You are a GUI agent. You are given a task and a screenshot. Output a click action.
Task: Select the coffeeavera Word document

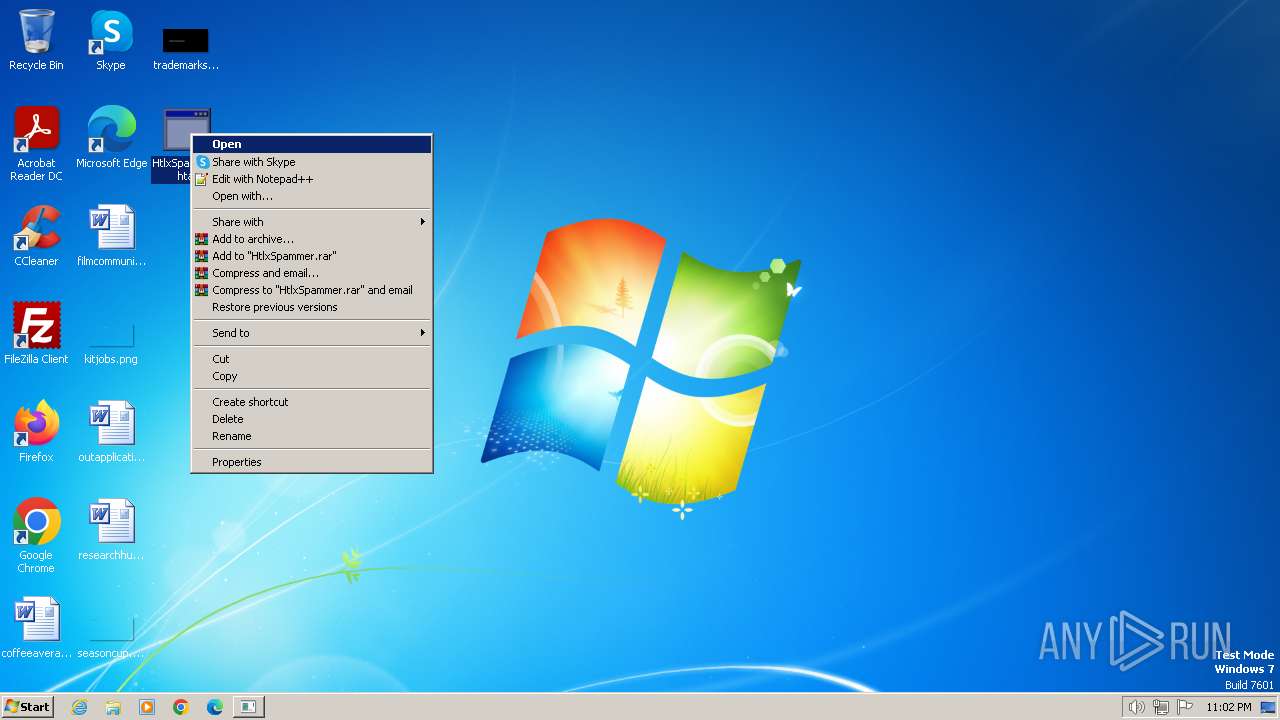(36, 628)
